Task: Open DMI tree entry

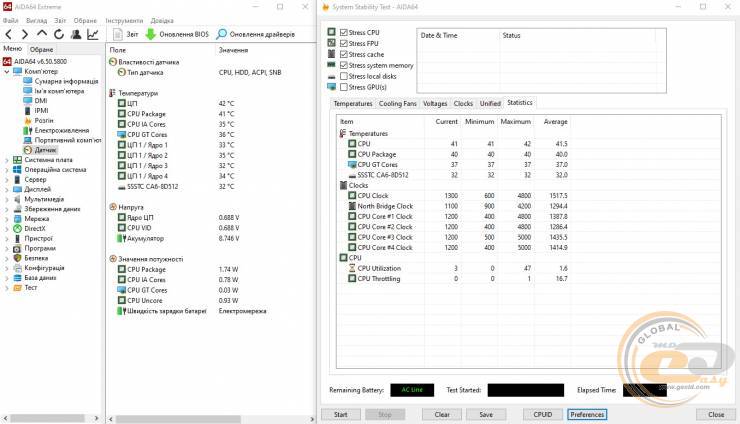Action: pyautogui.click(x=41, y=101)
